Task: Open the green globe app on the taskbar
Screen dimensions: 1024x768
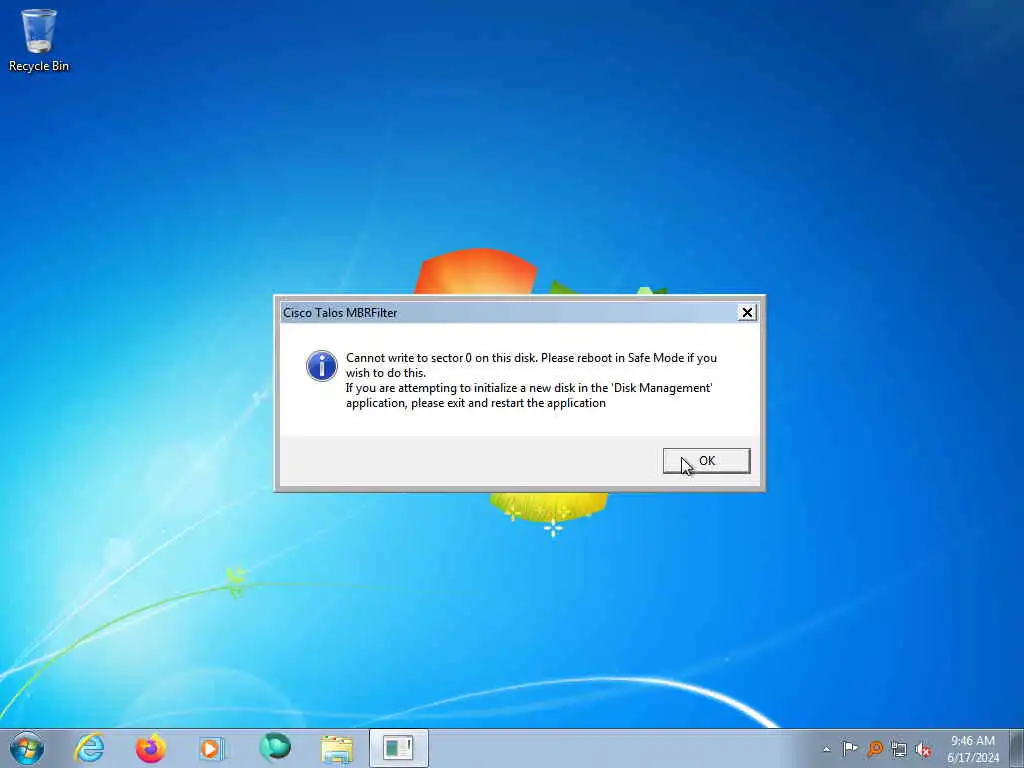Action: 274,748
